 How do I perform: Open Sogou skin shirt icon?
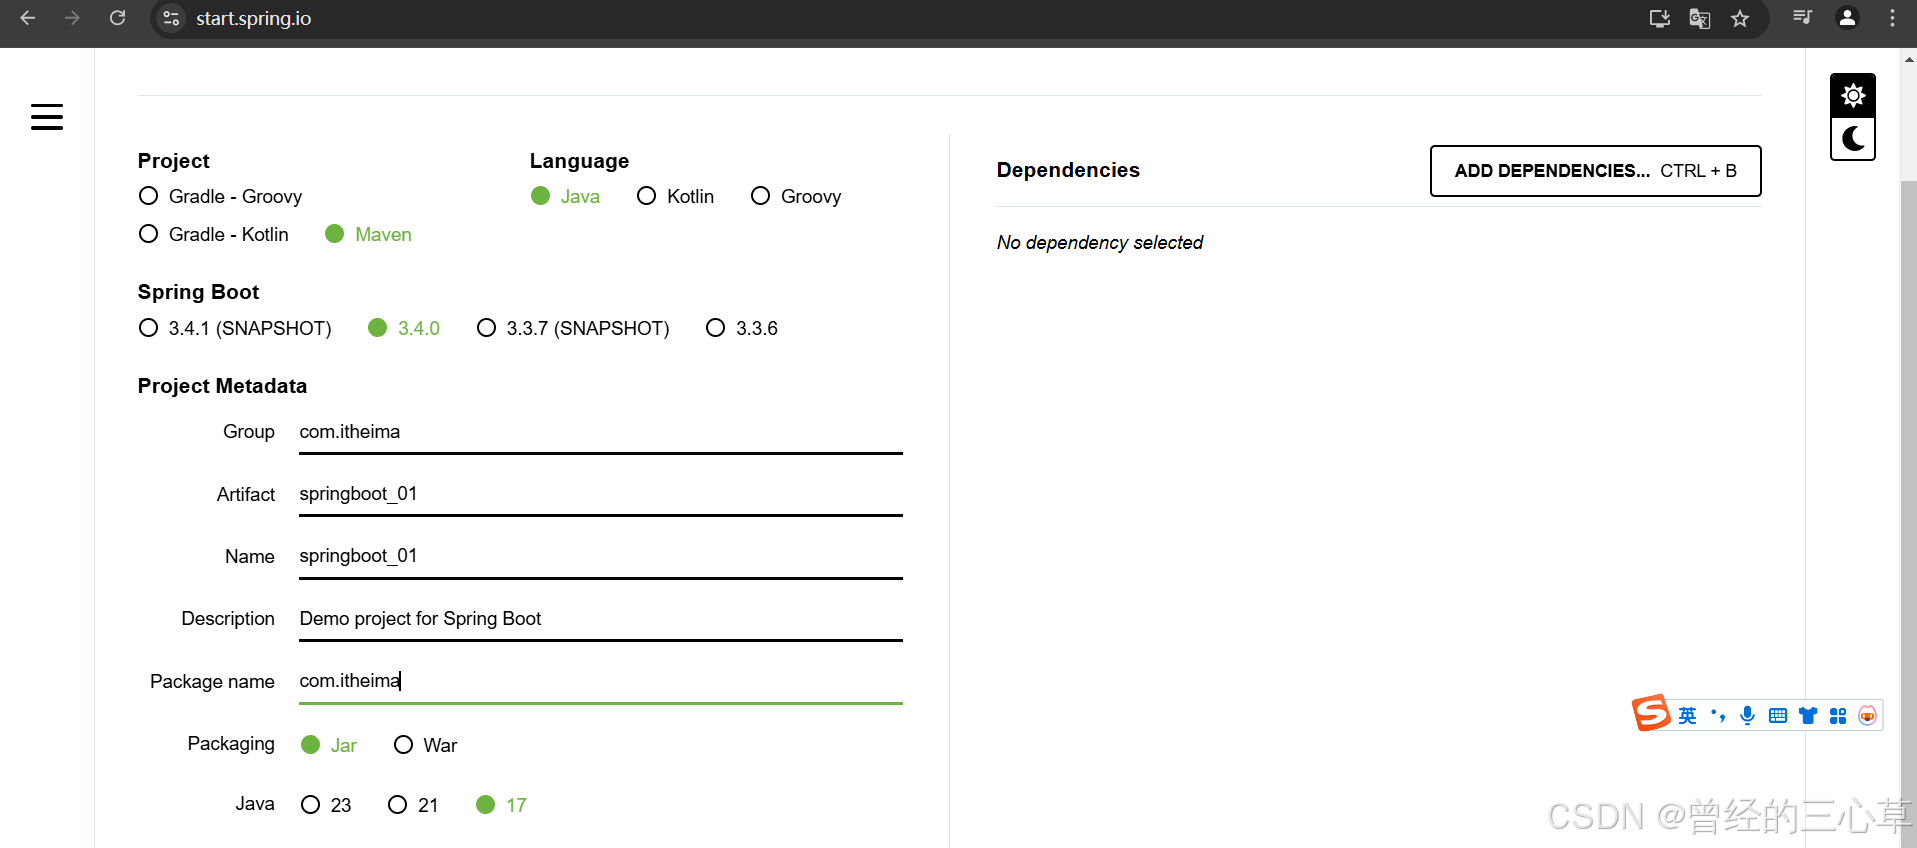pyautogui.click(x=1808, y=715)
